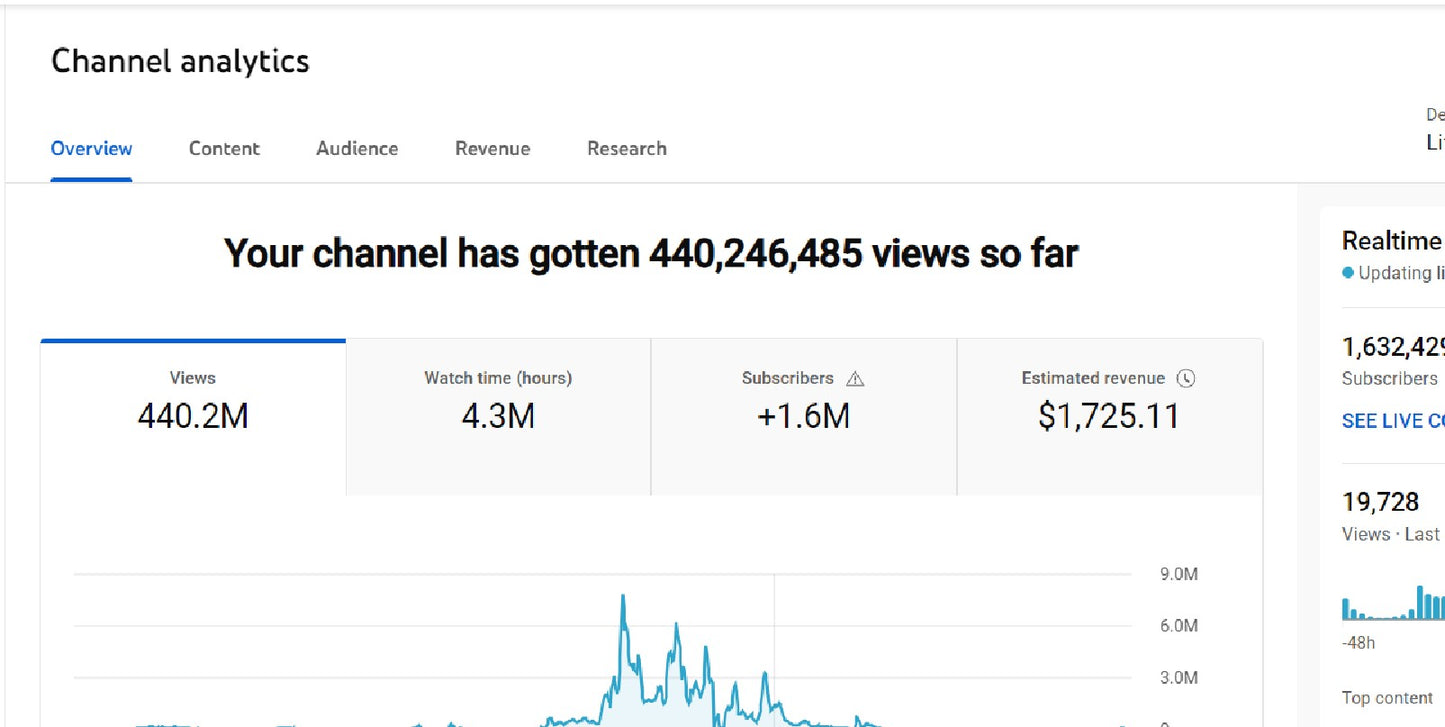This screenshot has width=1445, height=727.
Task: Select the Estimated revenue metric card
Action: 1109,415
